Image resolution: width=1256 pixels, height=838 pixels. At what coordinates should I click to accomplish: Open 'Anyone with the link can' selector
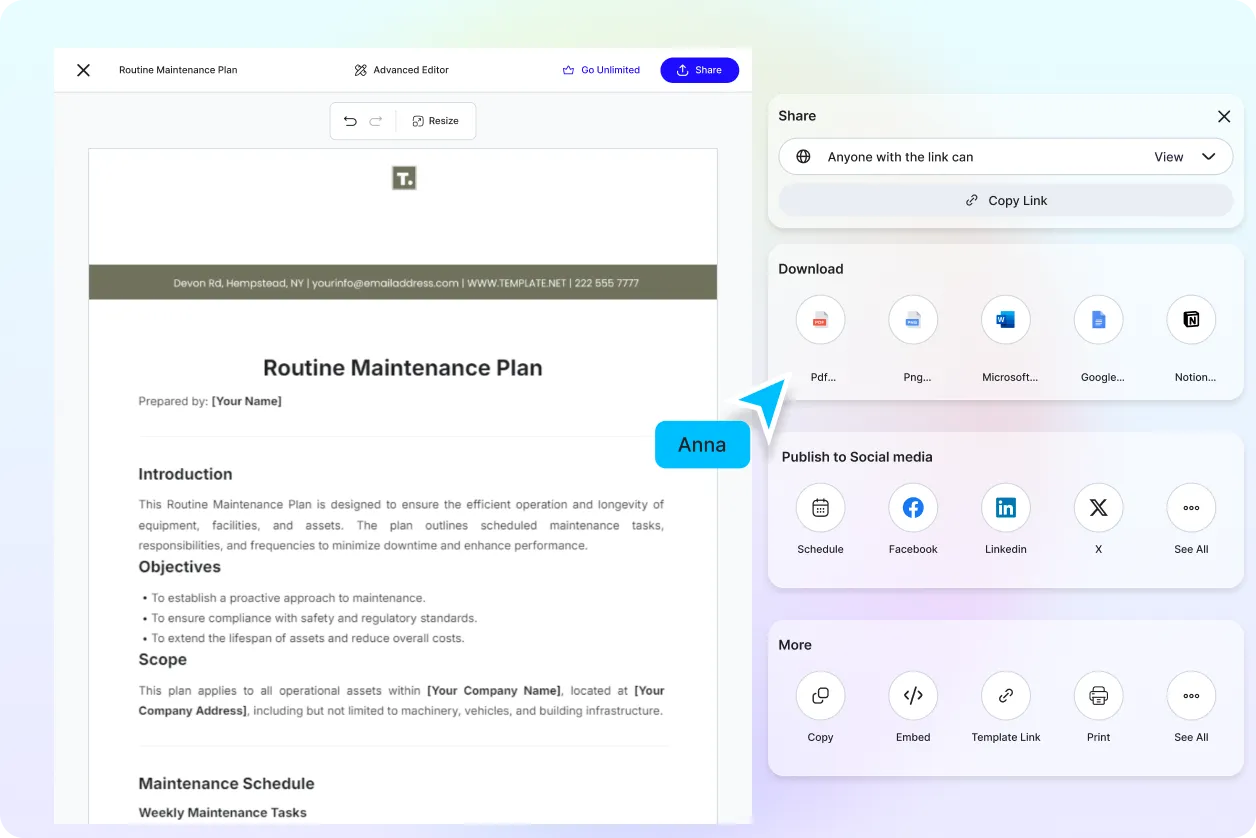pos(900,157)
